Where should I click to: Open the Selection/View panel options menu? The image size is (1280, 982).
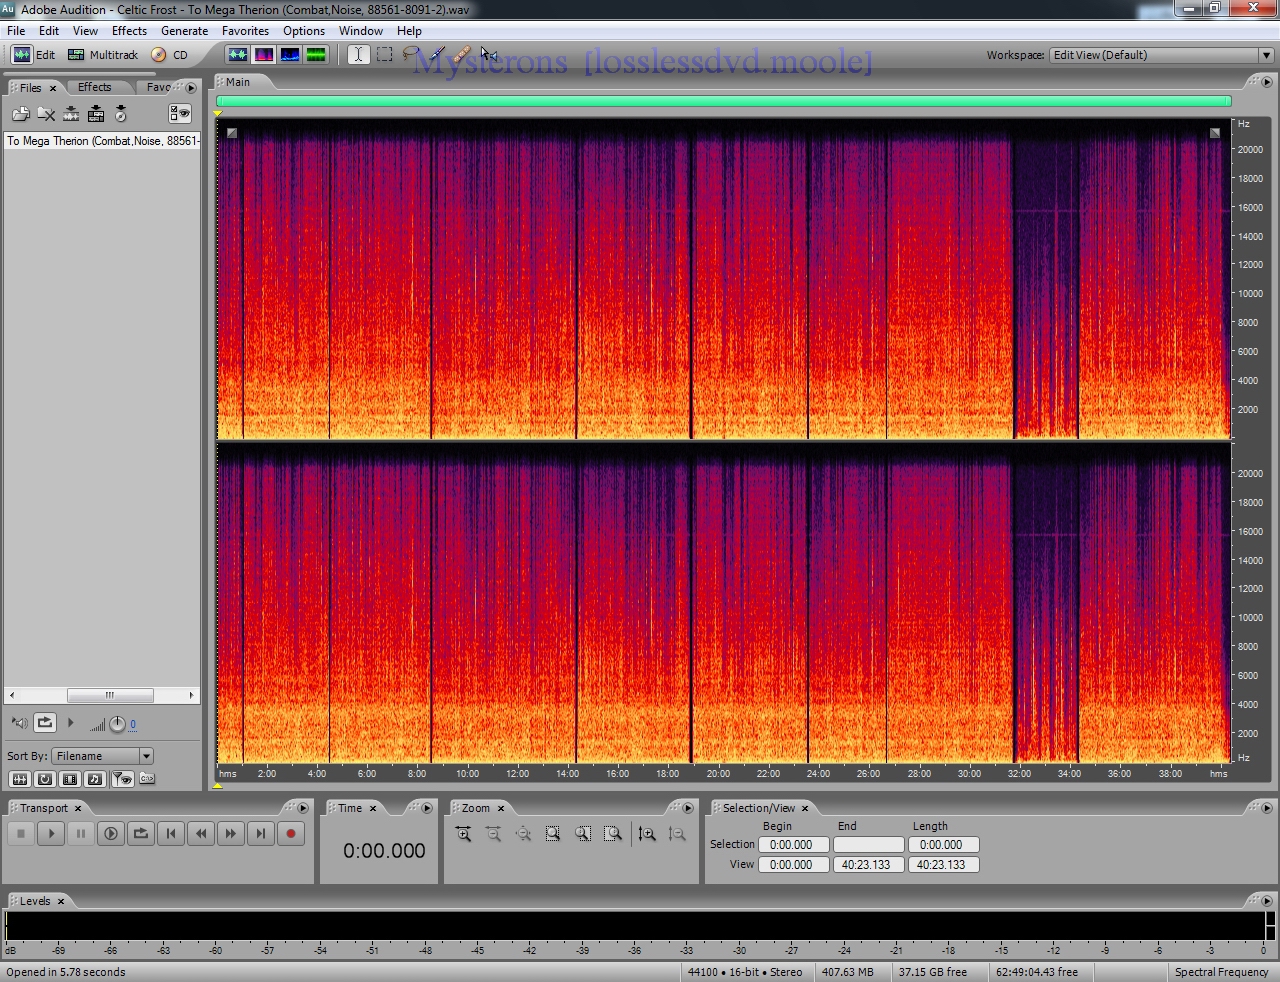pos(1266,808)
